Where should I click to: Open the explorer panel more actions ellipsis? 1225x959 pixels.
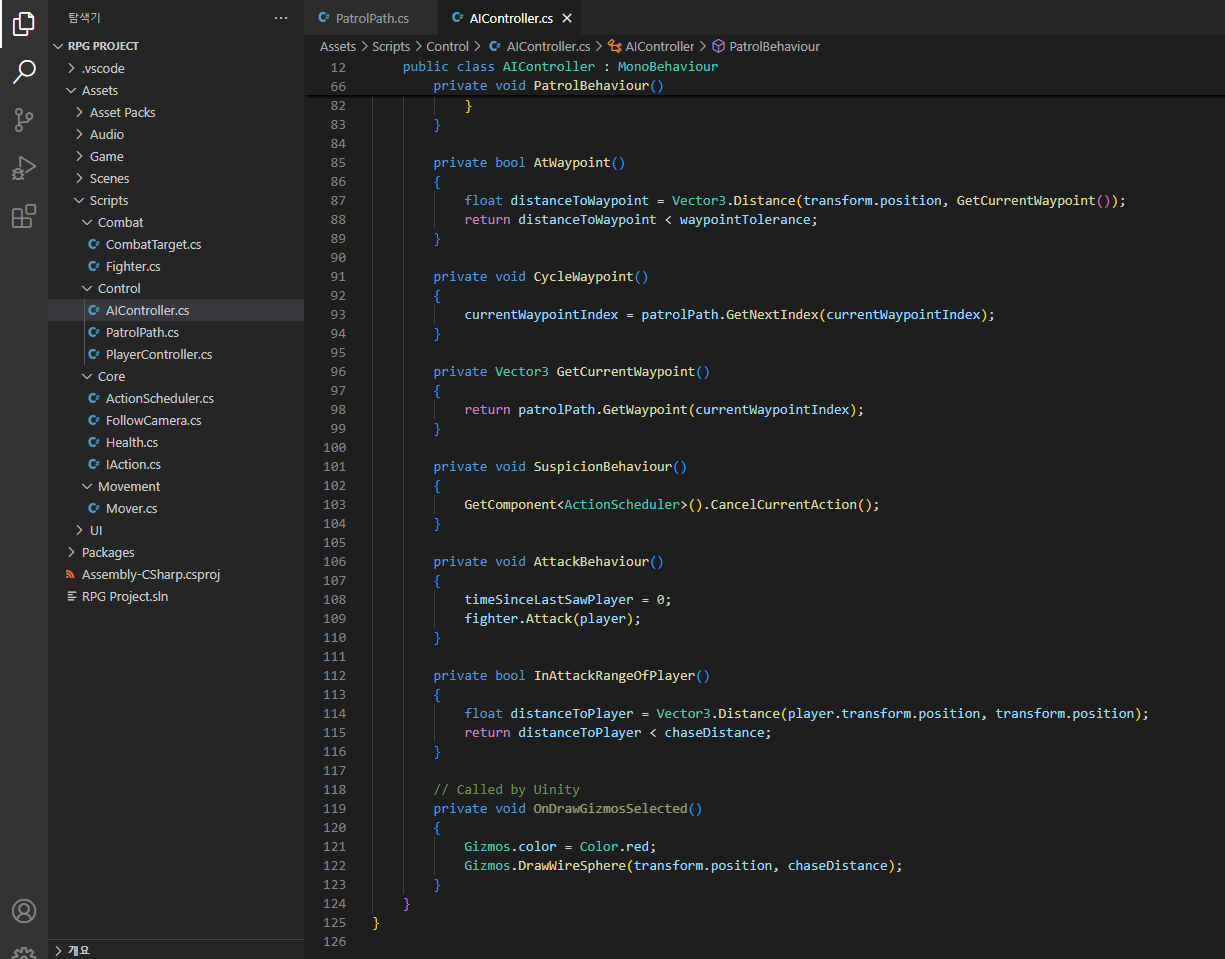pyautogui.click(x=281, y=18)
